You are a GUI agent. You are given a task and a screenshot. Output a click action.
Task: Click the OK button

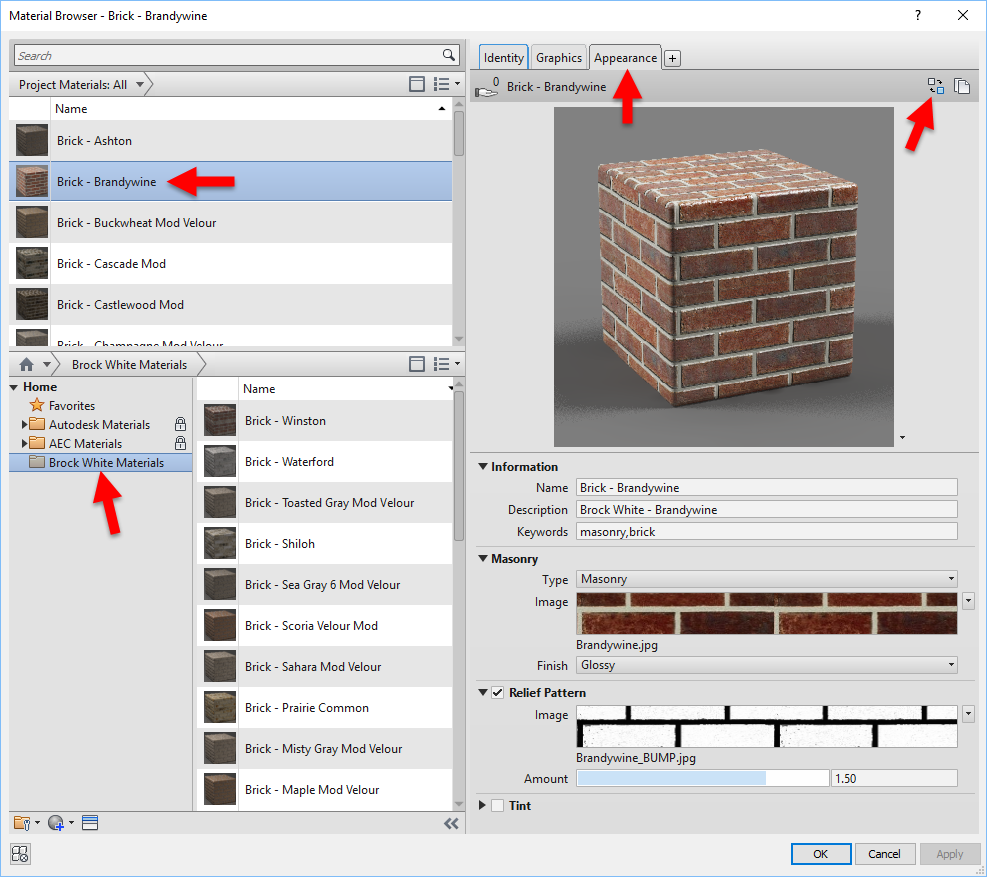[820, 854]
